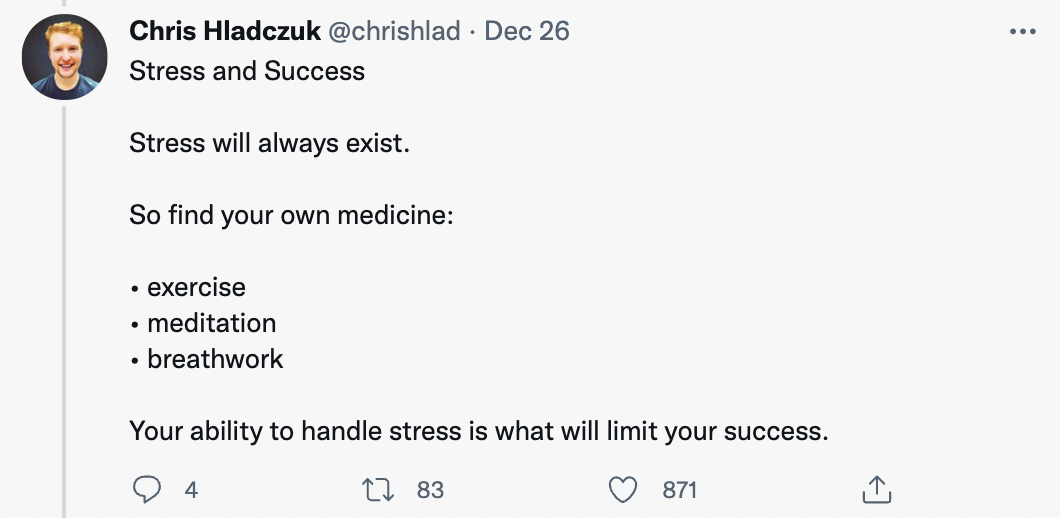Click the "Stress and Success" title line
The width and height of the screenshot is (1060, 518).
[x=247, y=71]
